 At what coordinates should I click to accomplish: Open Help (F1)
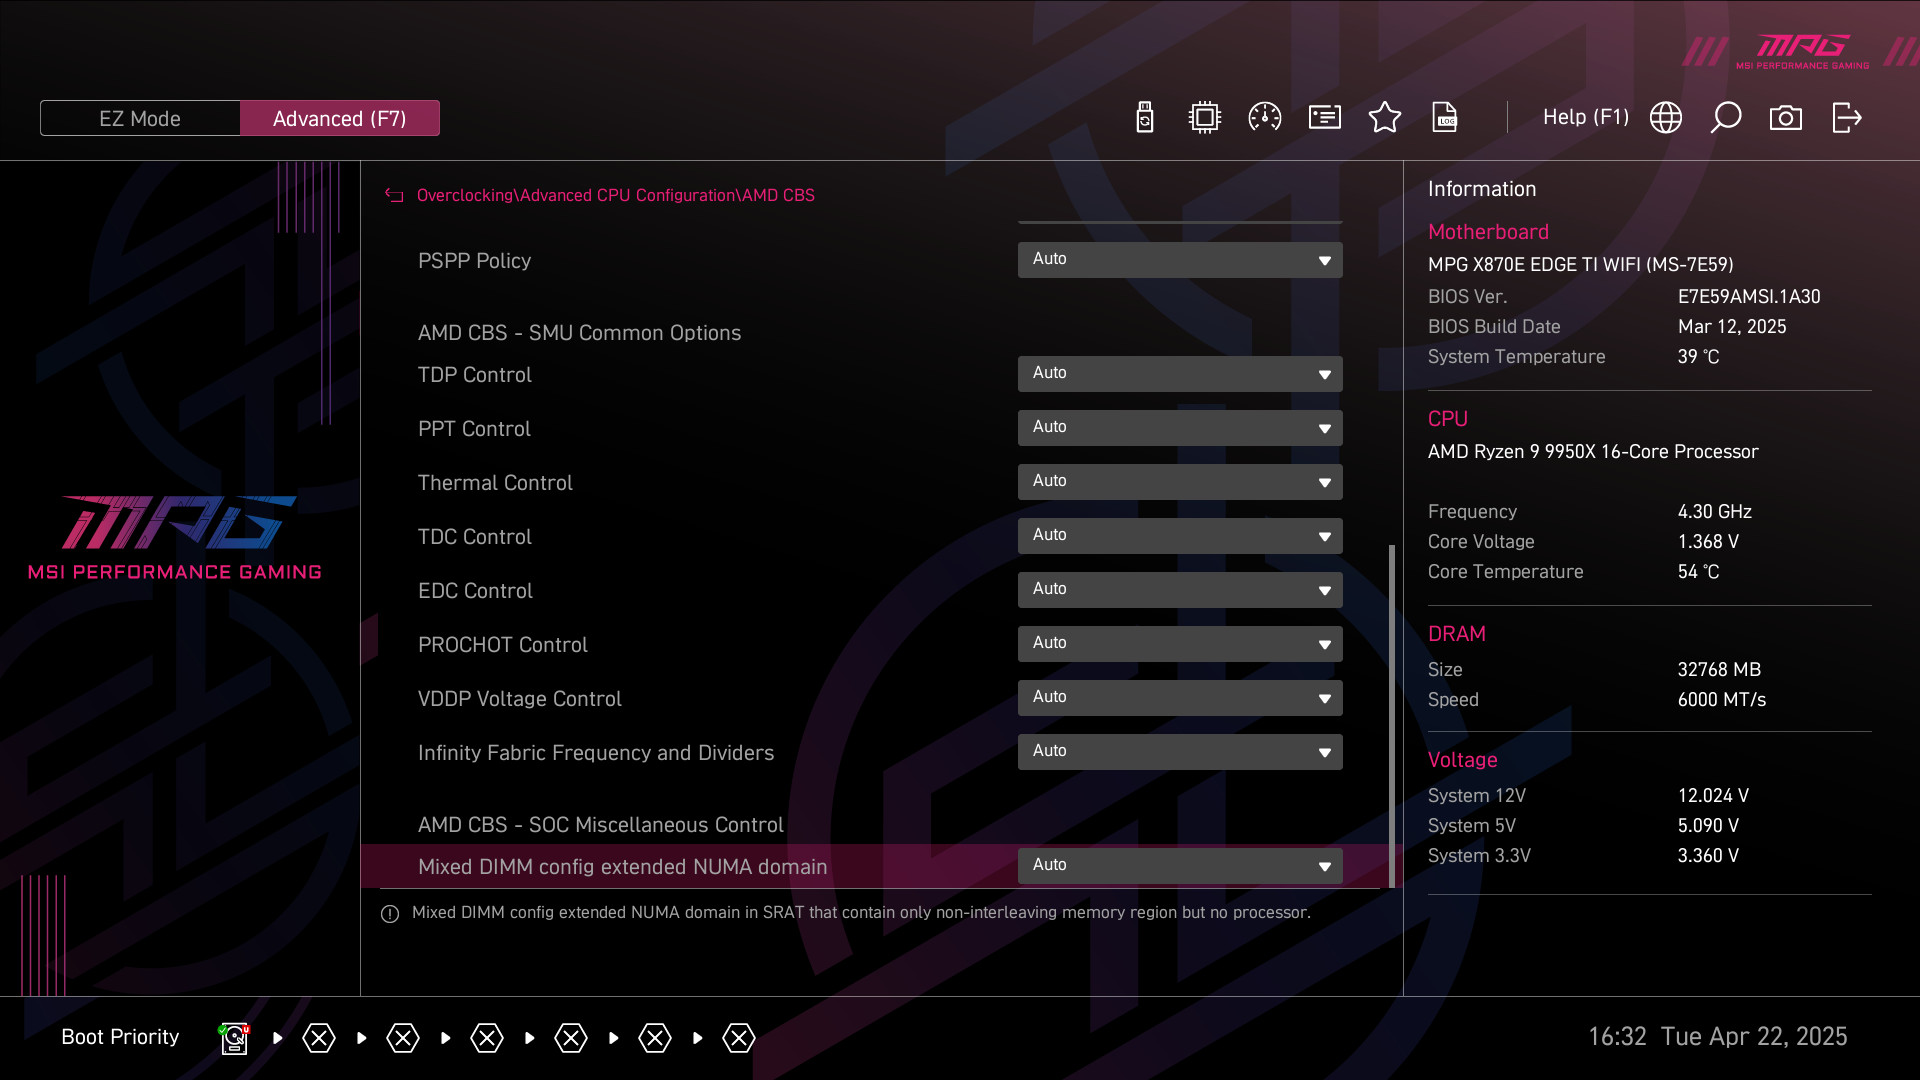click(1586, 117)
